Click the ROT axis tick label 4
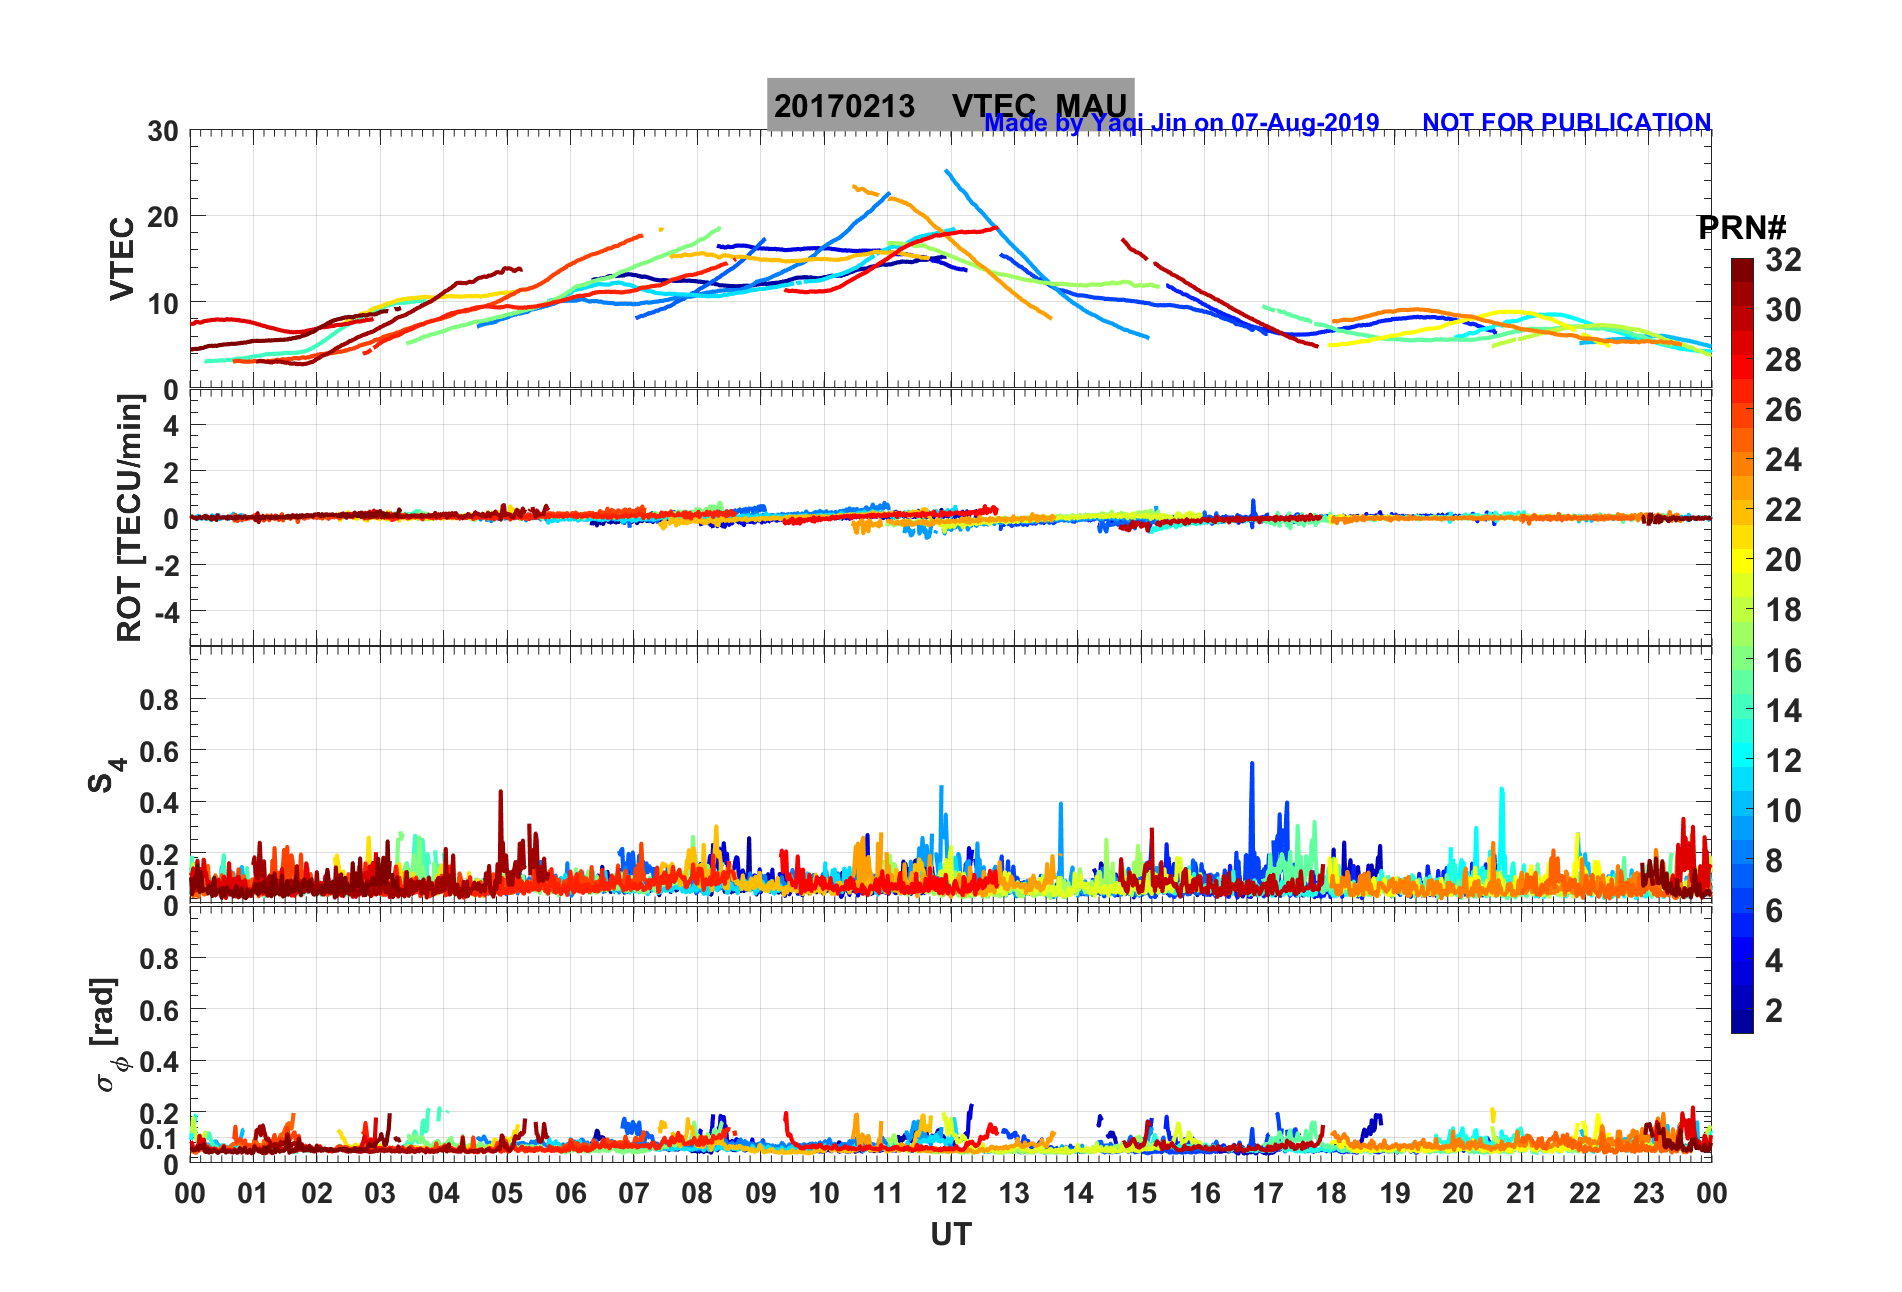The height and width of the screenshot is (1292, 1902). 171,426
